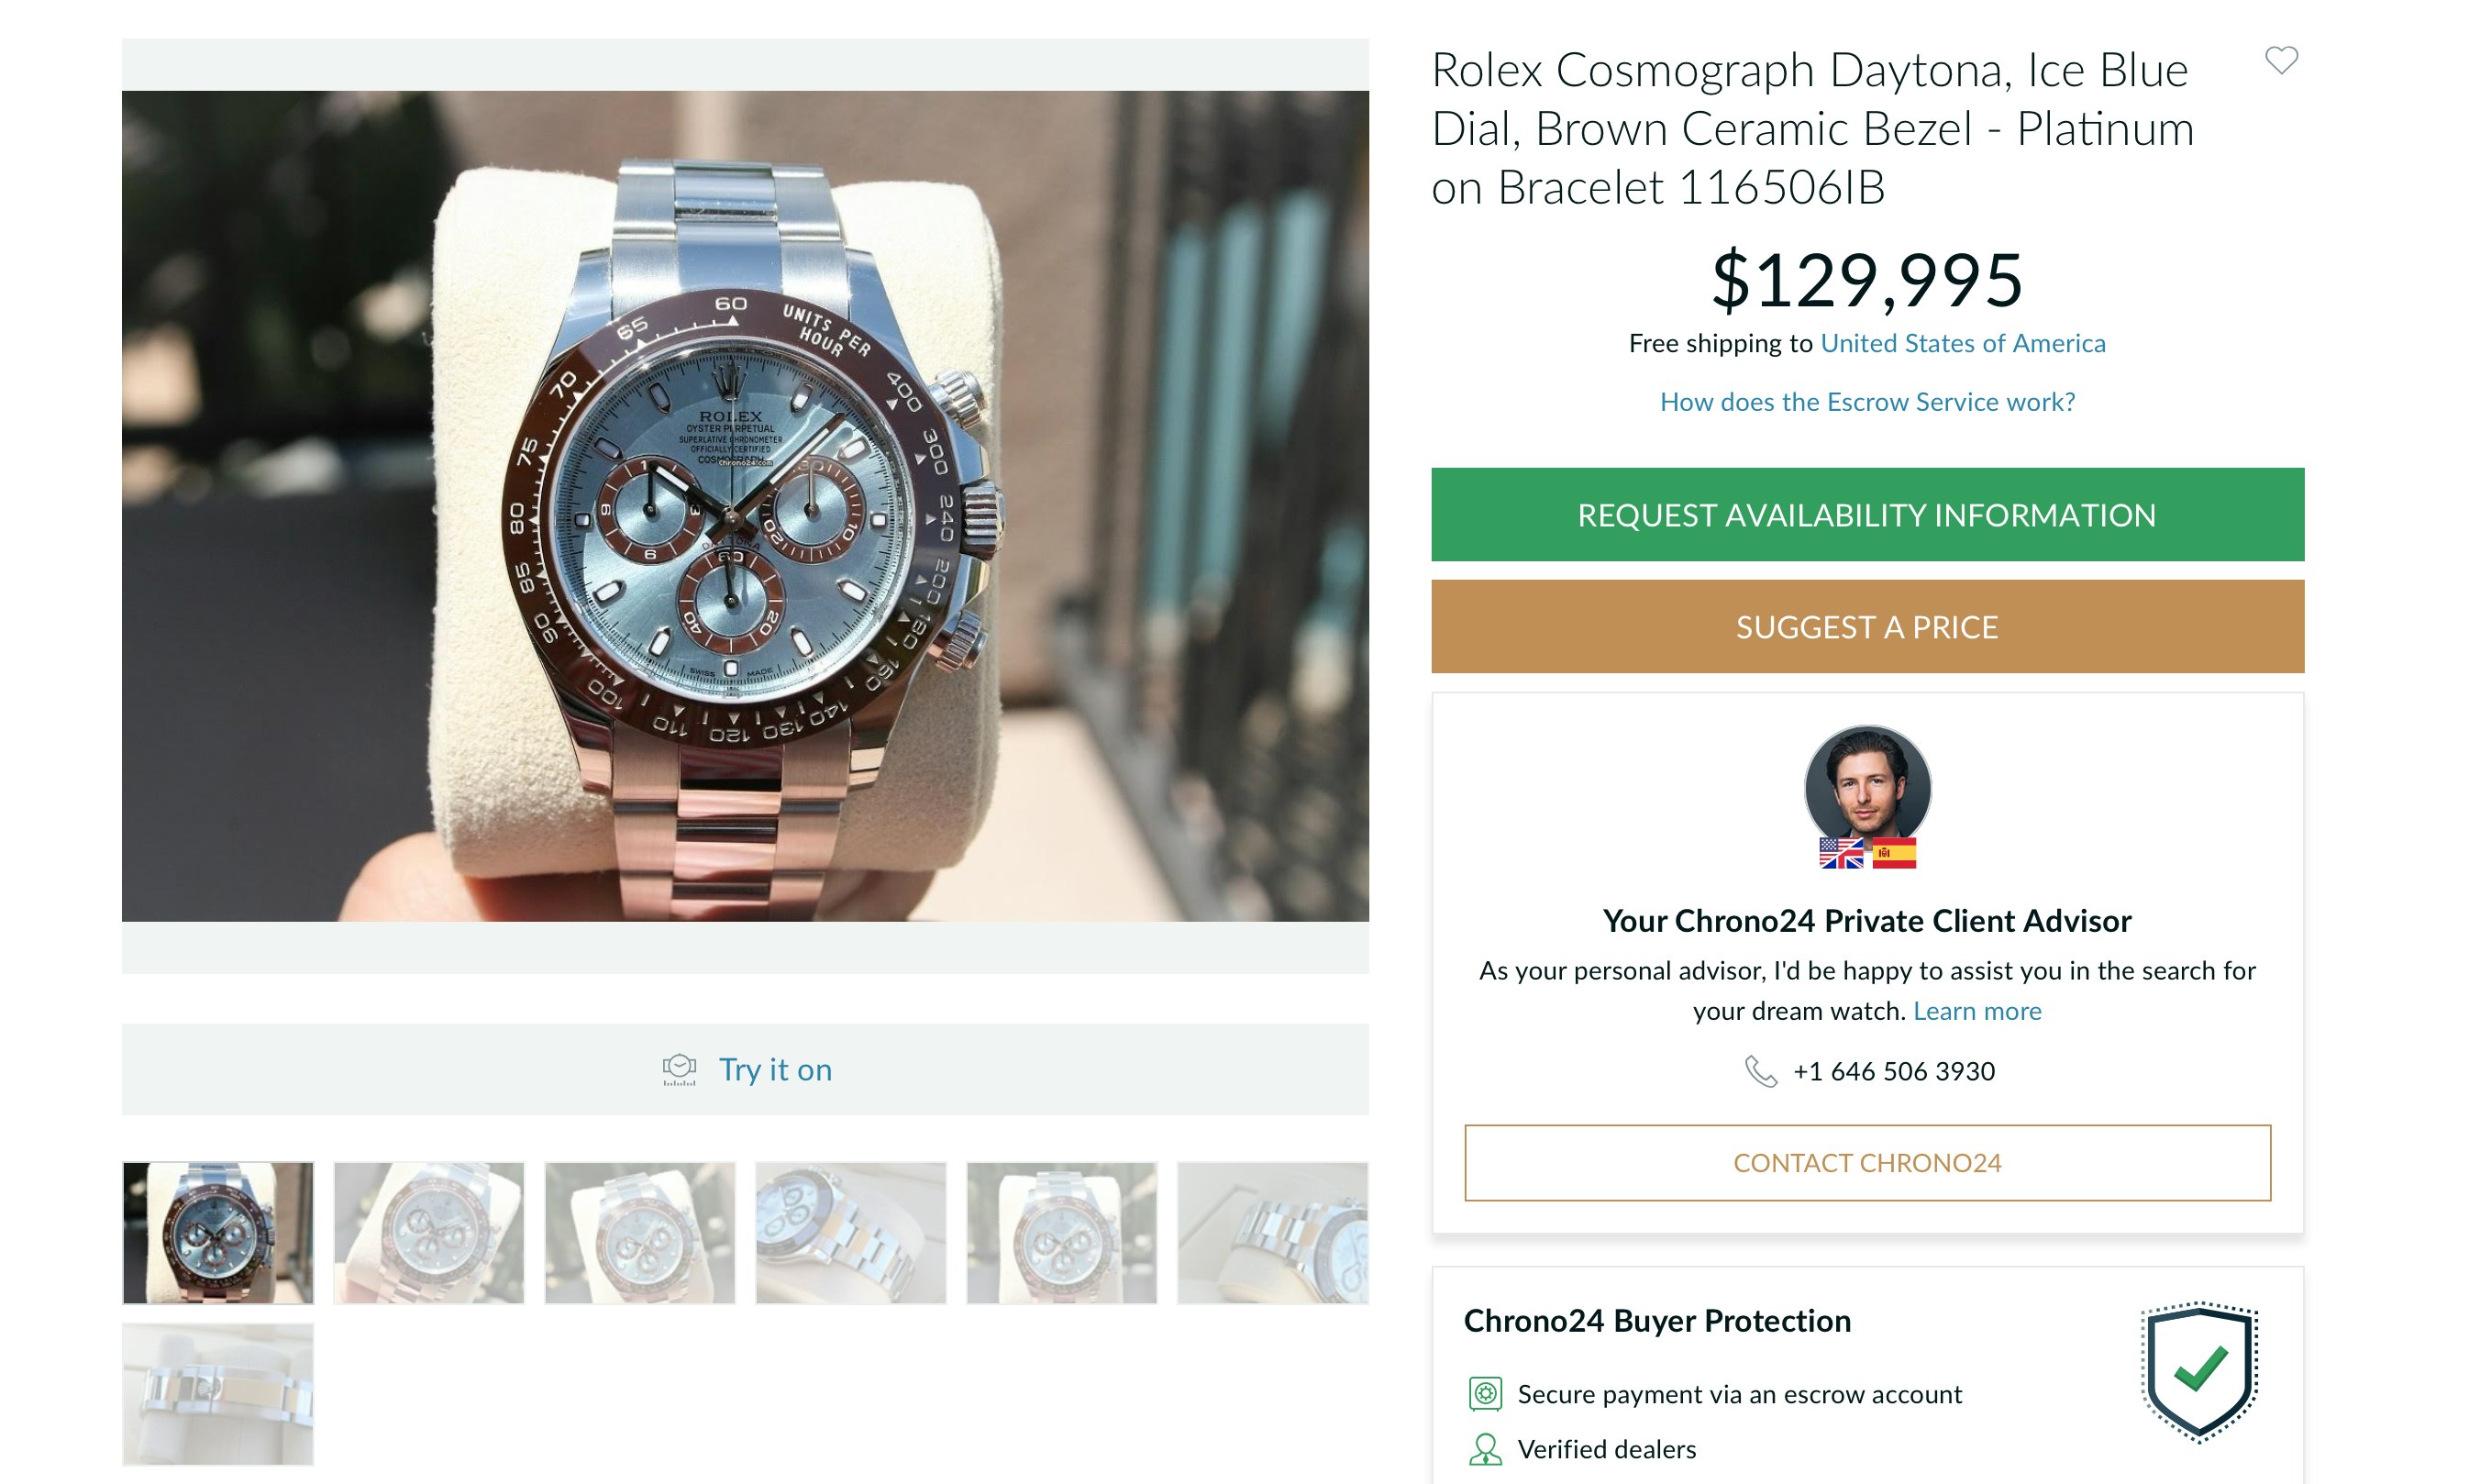Select the second watch thumbnail
The width and height of the screenshot is (2469, 1484).
[429, 1232]
